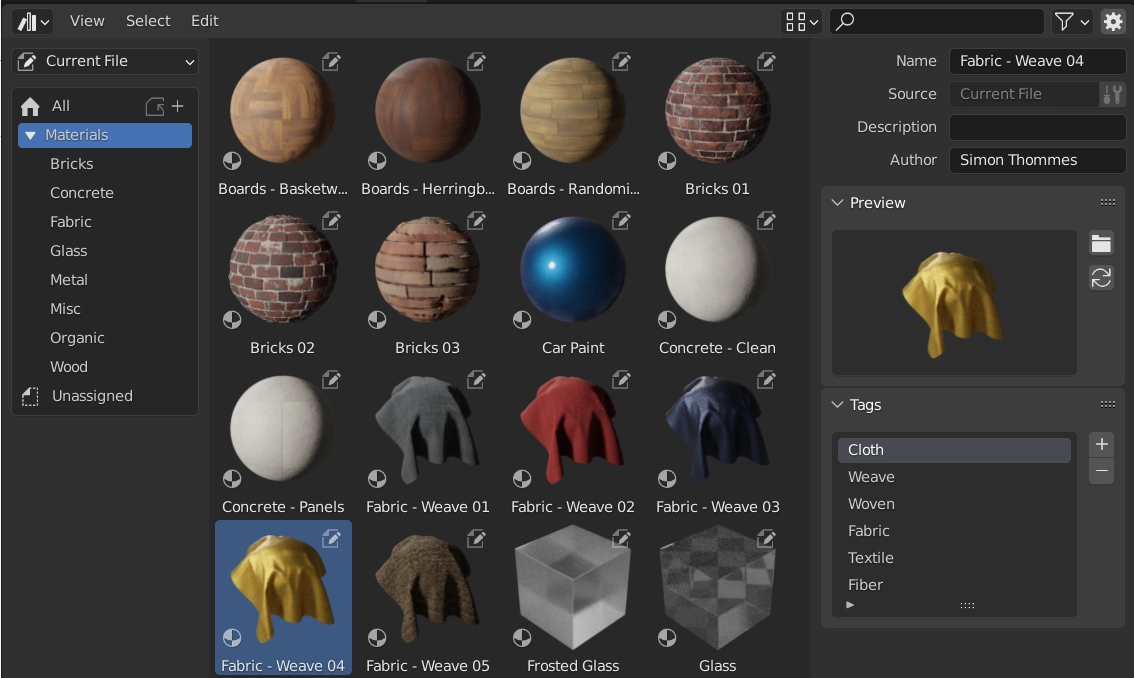Regenerate preview with refresh icon
This screenshot has height=678, width=1134.
[1101, 278]
